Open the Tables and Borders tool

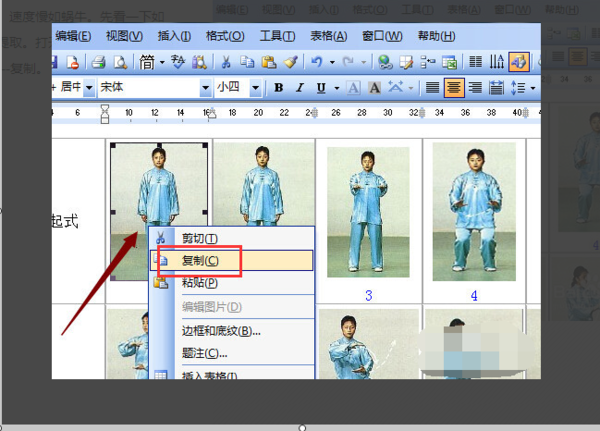406,62
